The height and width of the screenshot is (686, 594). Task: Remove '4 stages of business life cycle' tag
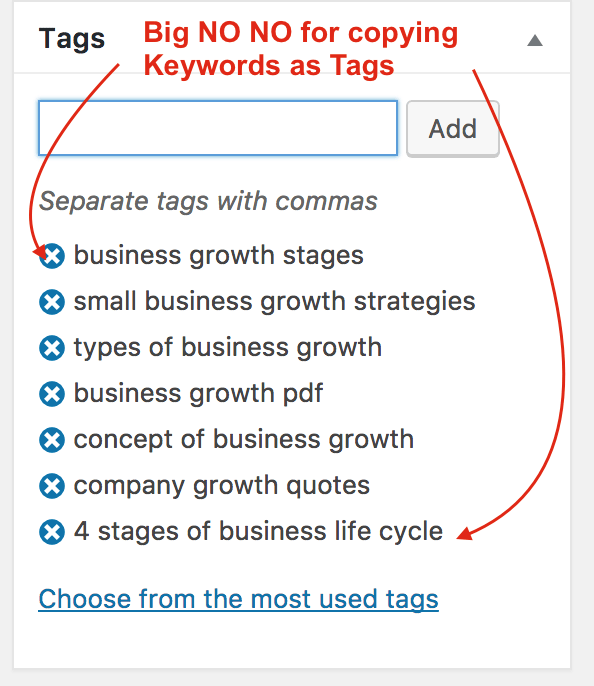click(x=52, y=532)
